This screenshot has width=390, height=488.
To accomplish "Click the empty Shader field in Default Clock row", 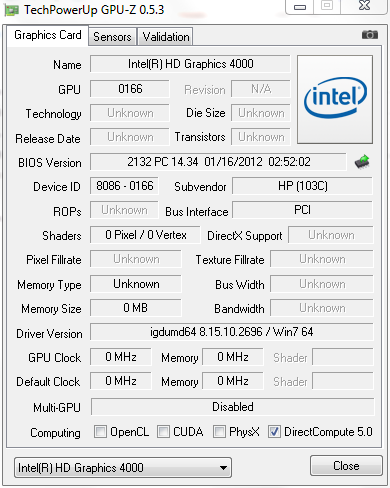I will point(343,381).
